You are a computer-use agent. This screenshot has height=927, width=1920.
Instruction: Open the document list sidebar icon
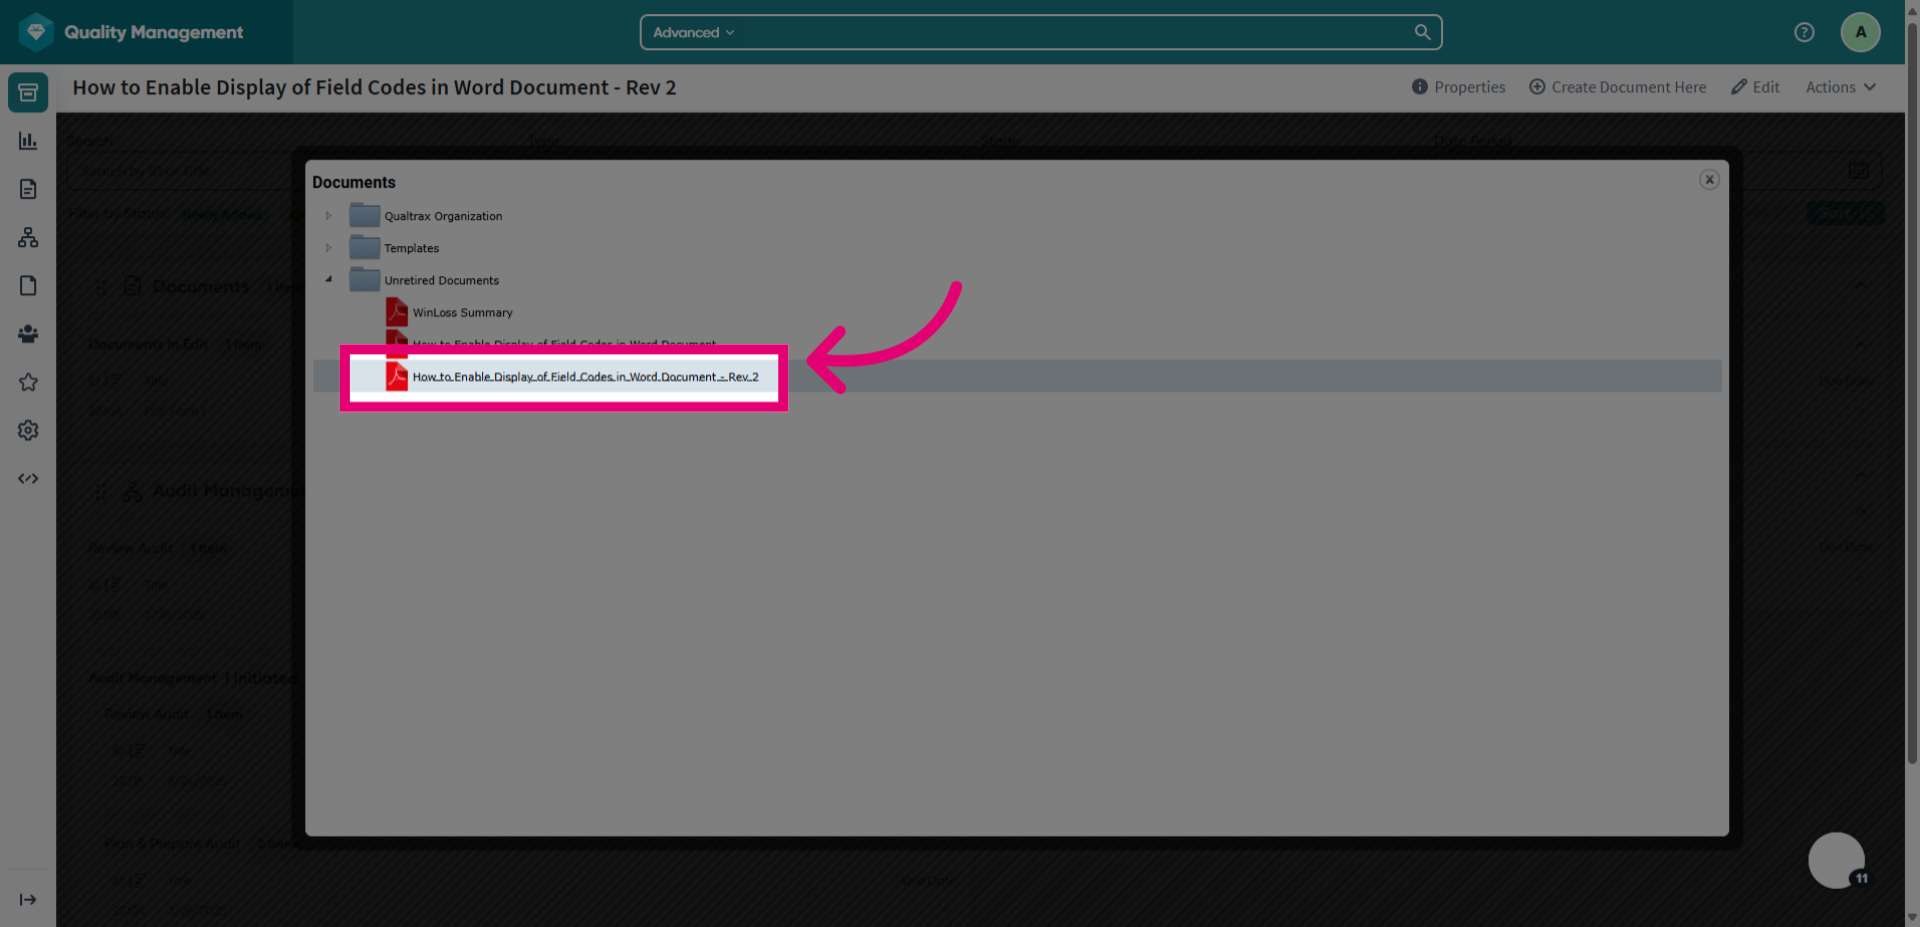click(28, 189)
